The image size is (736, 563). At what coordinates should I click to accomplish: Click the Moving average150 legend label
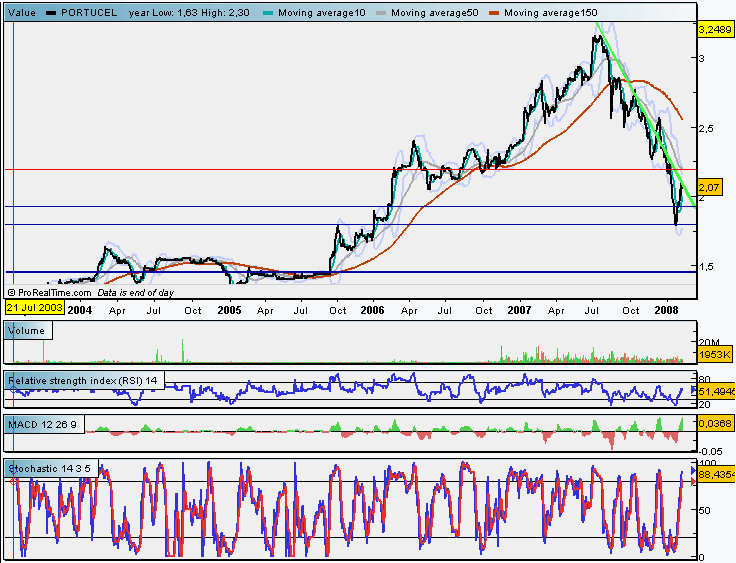(551, 13)
